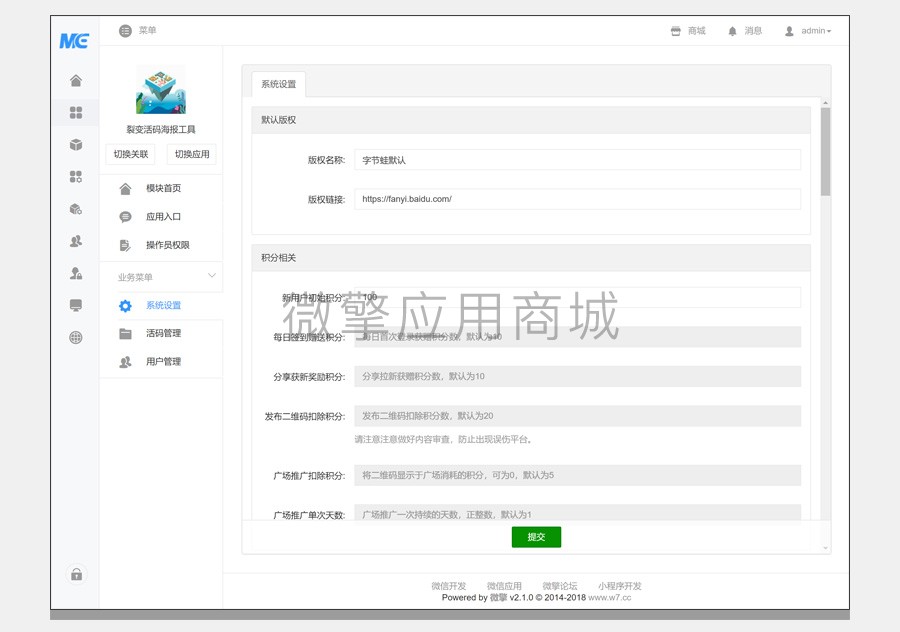
Task: Collapse the 业务菜单 section chevron
Action: pyautogui.click(x=213, y=277)
